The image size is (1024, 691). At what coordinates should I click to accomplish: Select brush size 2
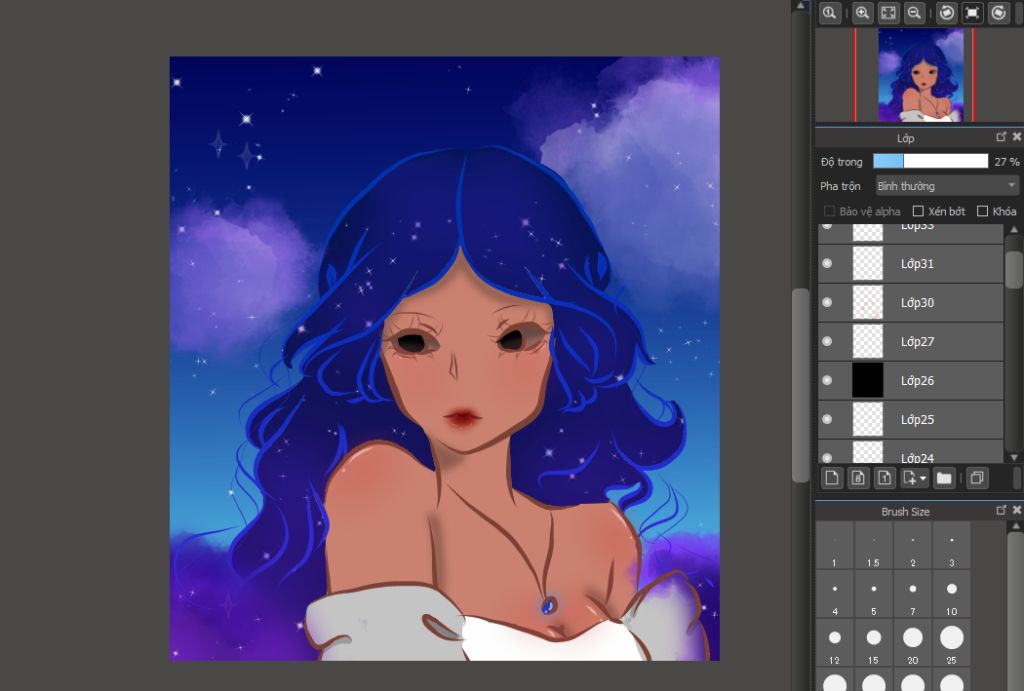click(912, 545)
